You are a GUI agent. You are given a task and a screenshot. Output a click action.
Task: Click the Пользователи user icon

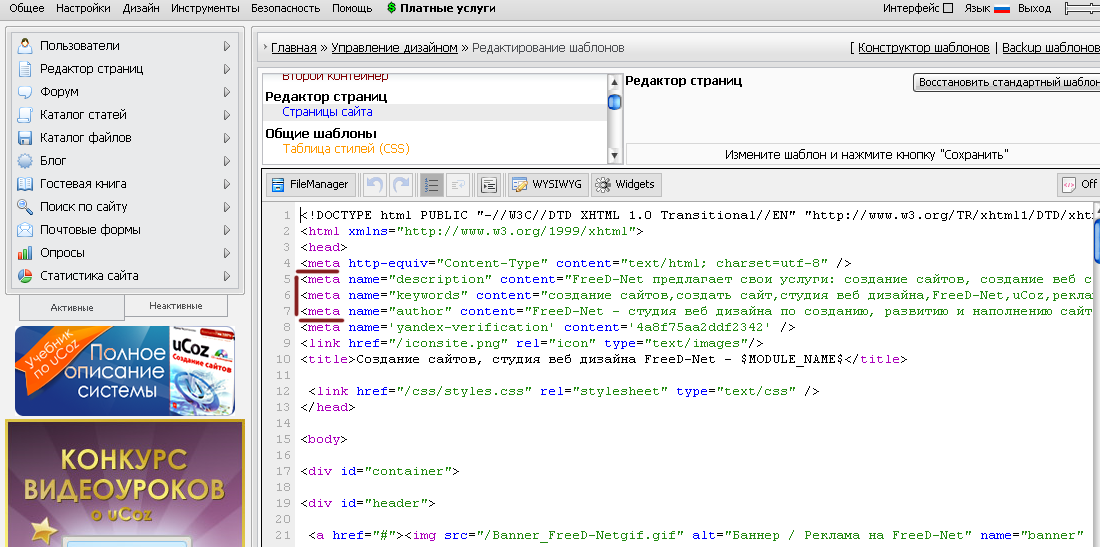[25, 46]
